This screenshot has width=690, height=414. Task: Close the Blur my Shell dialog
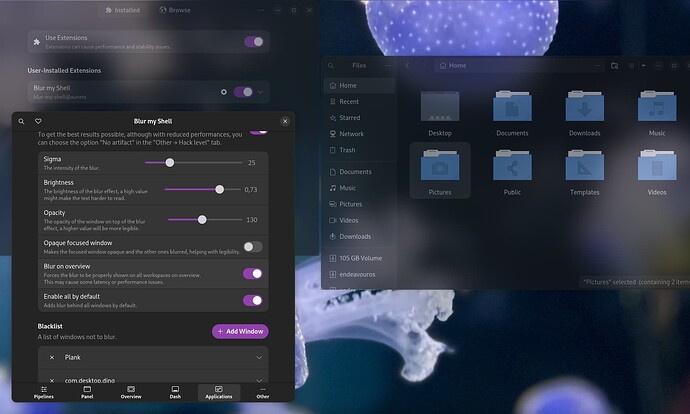(x=285, y=121)
